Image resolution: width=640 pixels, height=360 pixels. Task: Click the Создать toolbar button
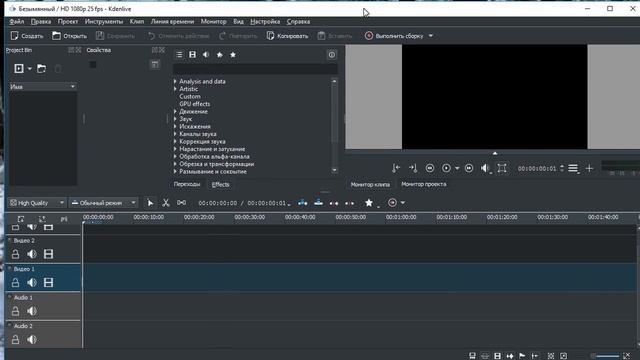click(x=27, y=36)
